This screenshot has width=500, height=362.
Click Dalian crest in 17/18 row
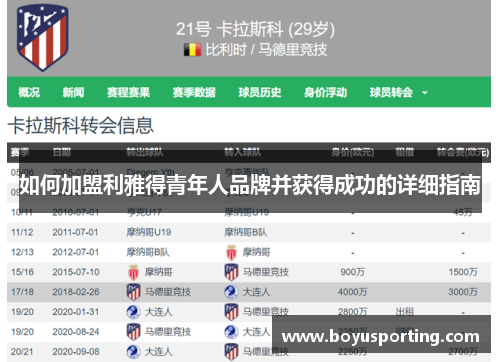point(231,292)
